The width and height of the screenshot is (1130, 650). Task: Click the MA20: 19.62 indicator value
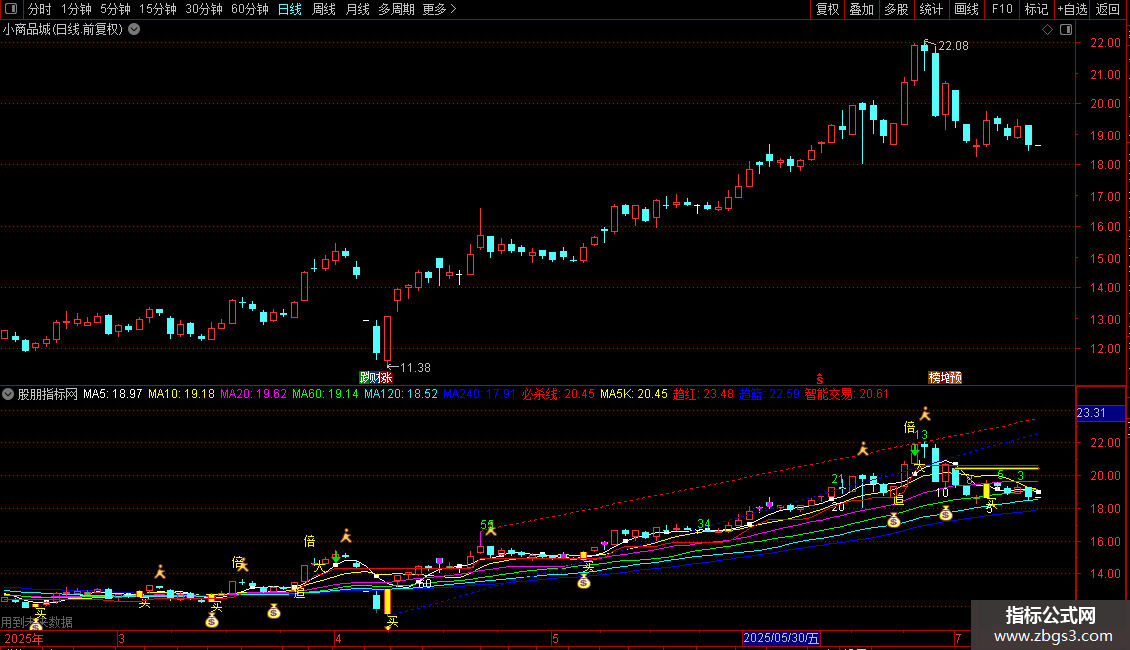click(x=254, y=394)
